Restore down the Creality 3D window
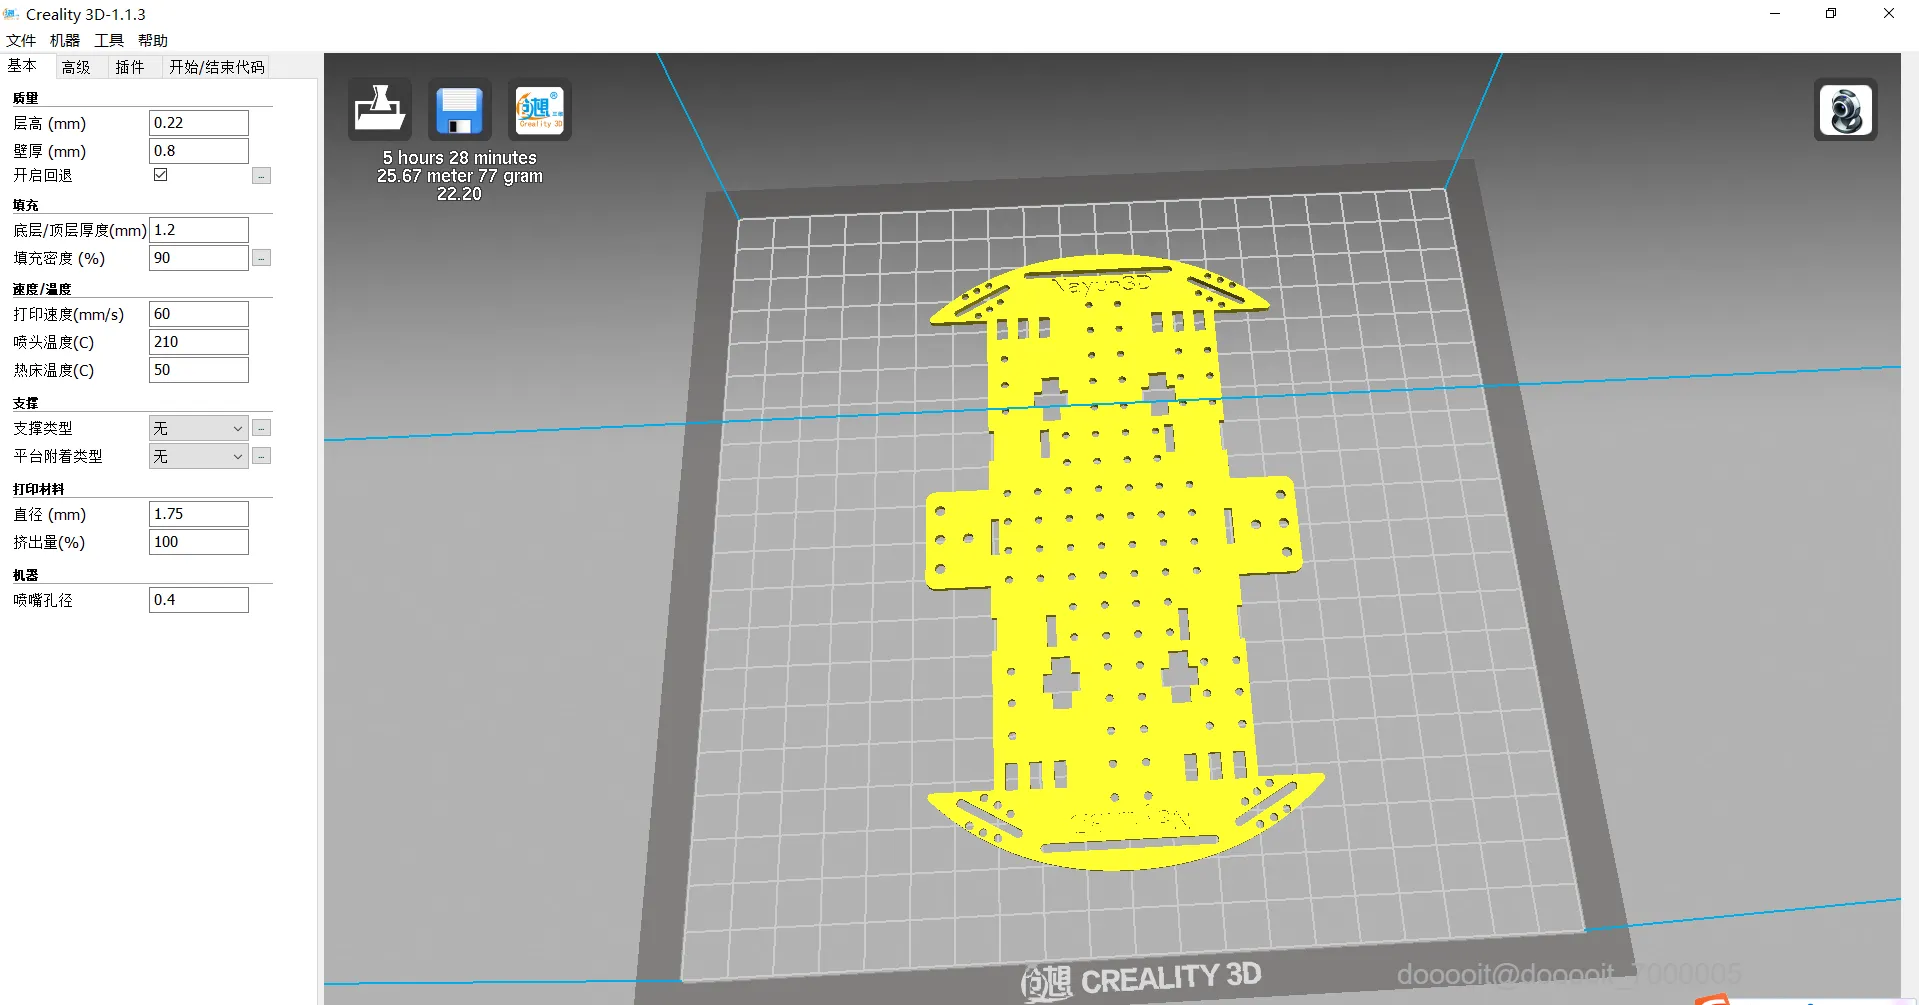 [x=1831, y=14]
